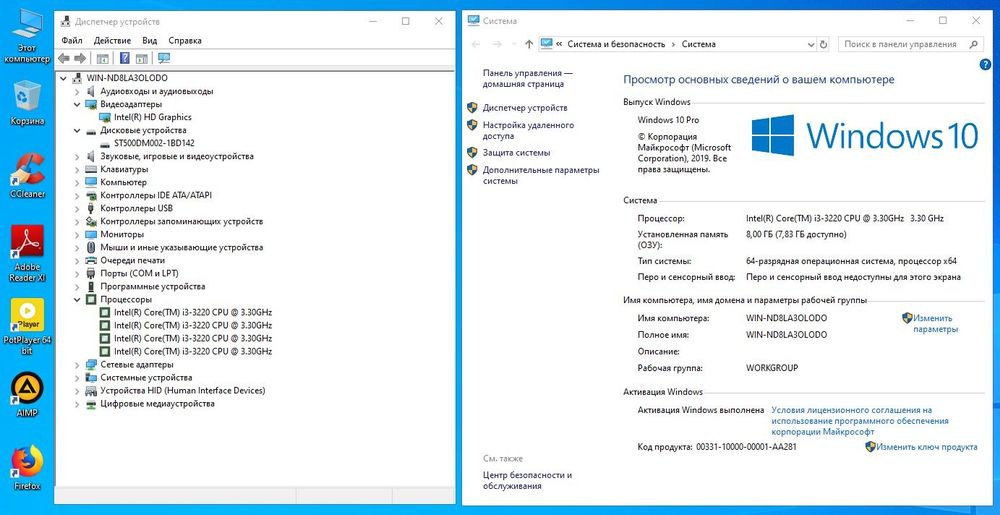Click the WORKGROUP value text
Viewport: 1000px width, 515px height.
coord(772,368)
